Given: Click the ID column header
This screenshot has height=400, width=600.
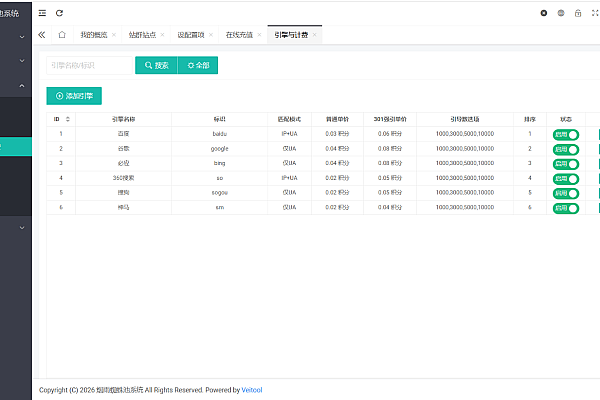Looking at the screenshot, I should click(61, 119).
